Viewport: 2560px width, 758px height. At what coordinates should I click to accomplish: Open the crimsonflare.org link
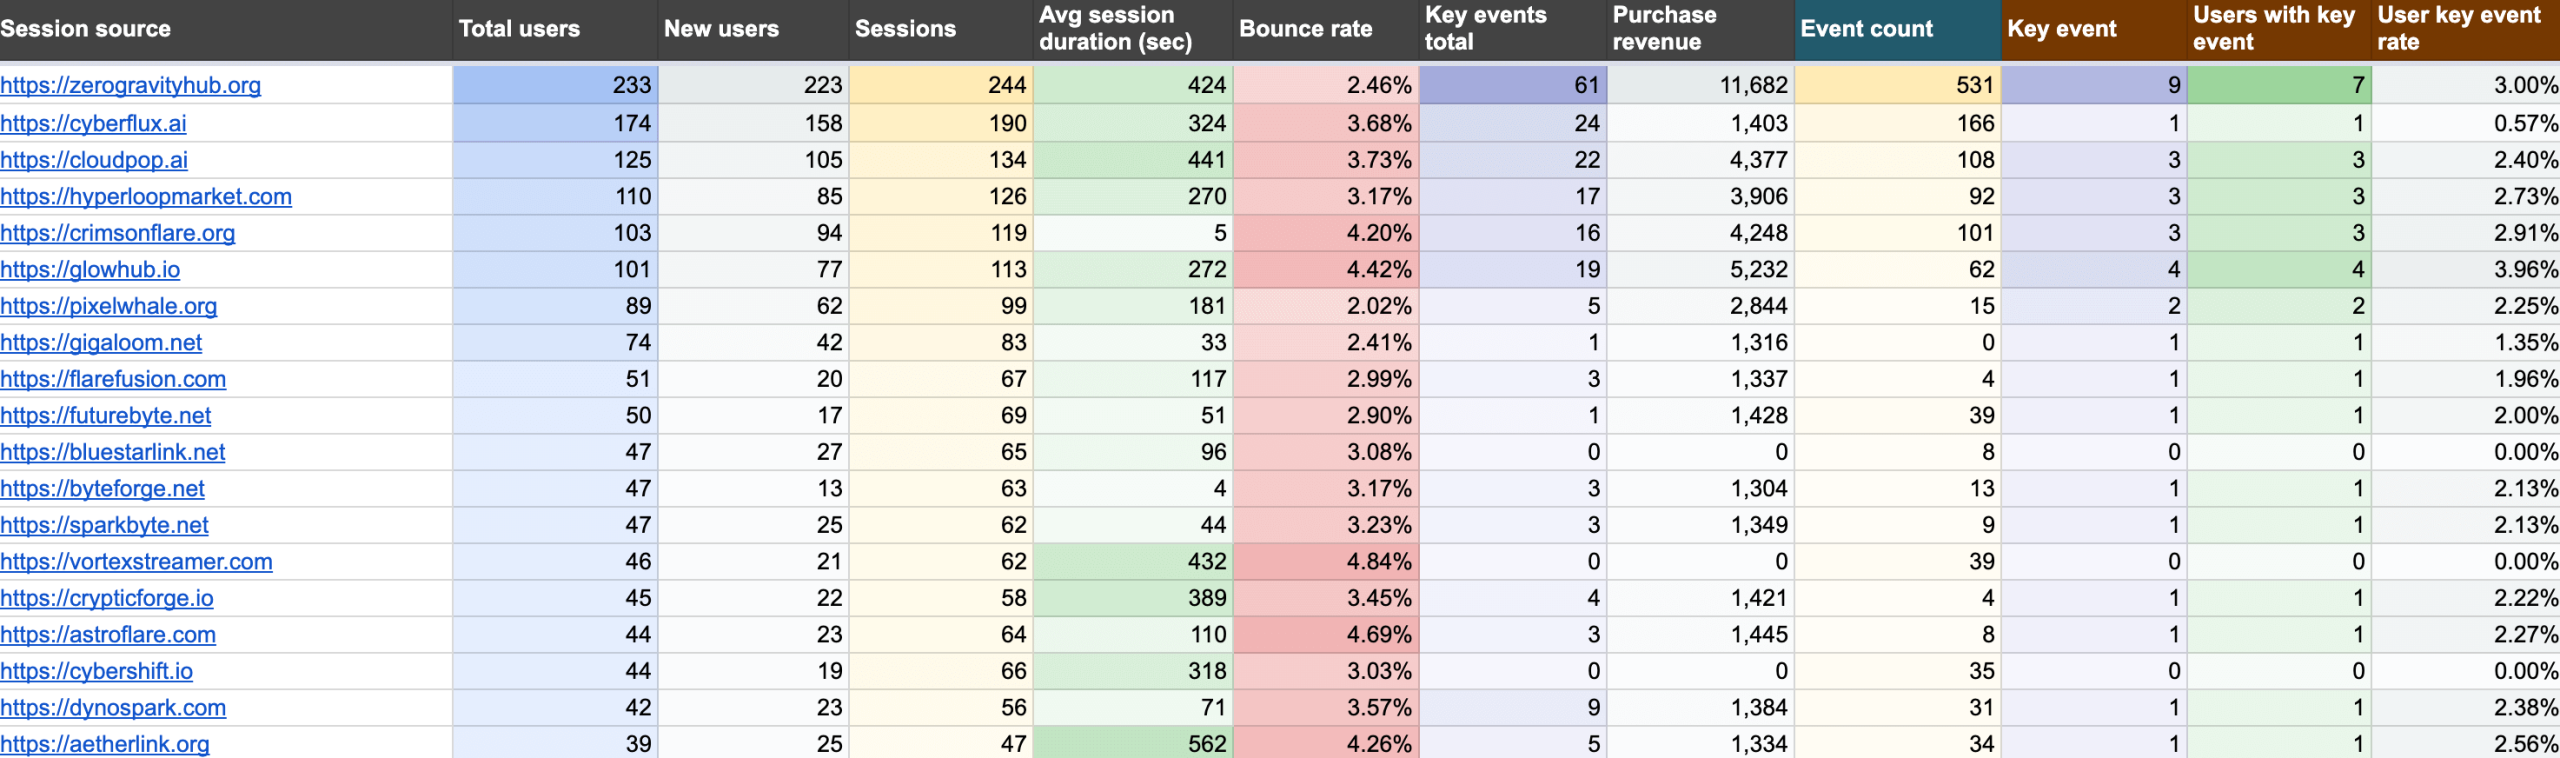click(x=118, y=234)
